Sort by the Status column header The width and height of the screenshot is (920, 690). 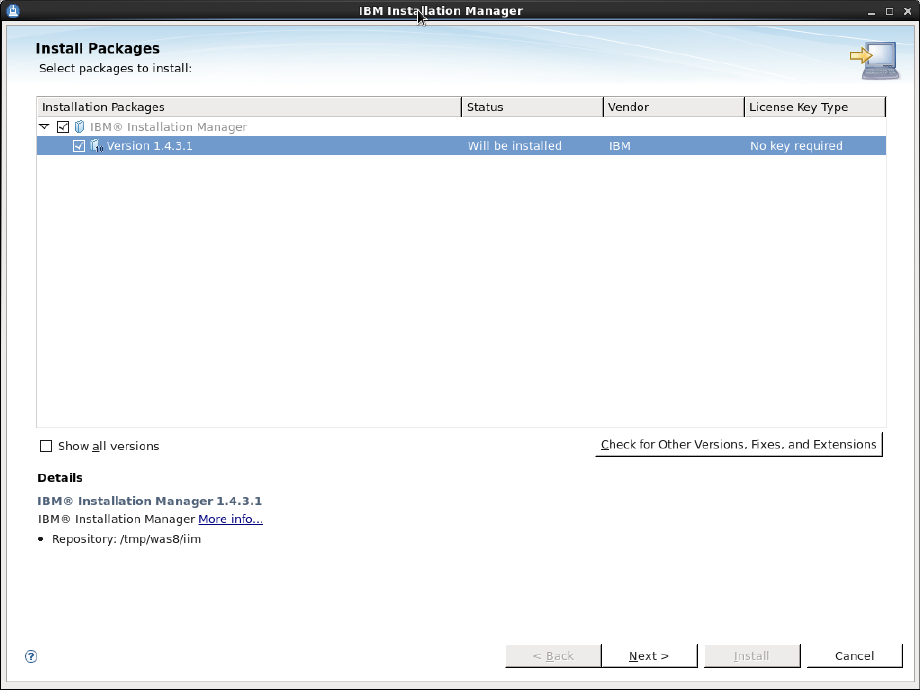point(532,107)
